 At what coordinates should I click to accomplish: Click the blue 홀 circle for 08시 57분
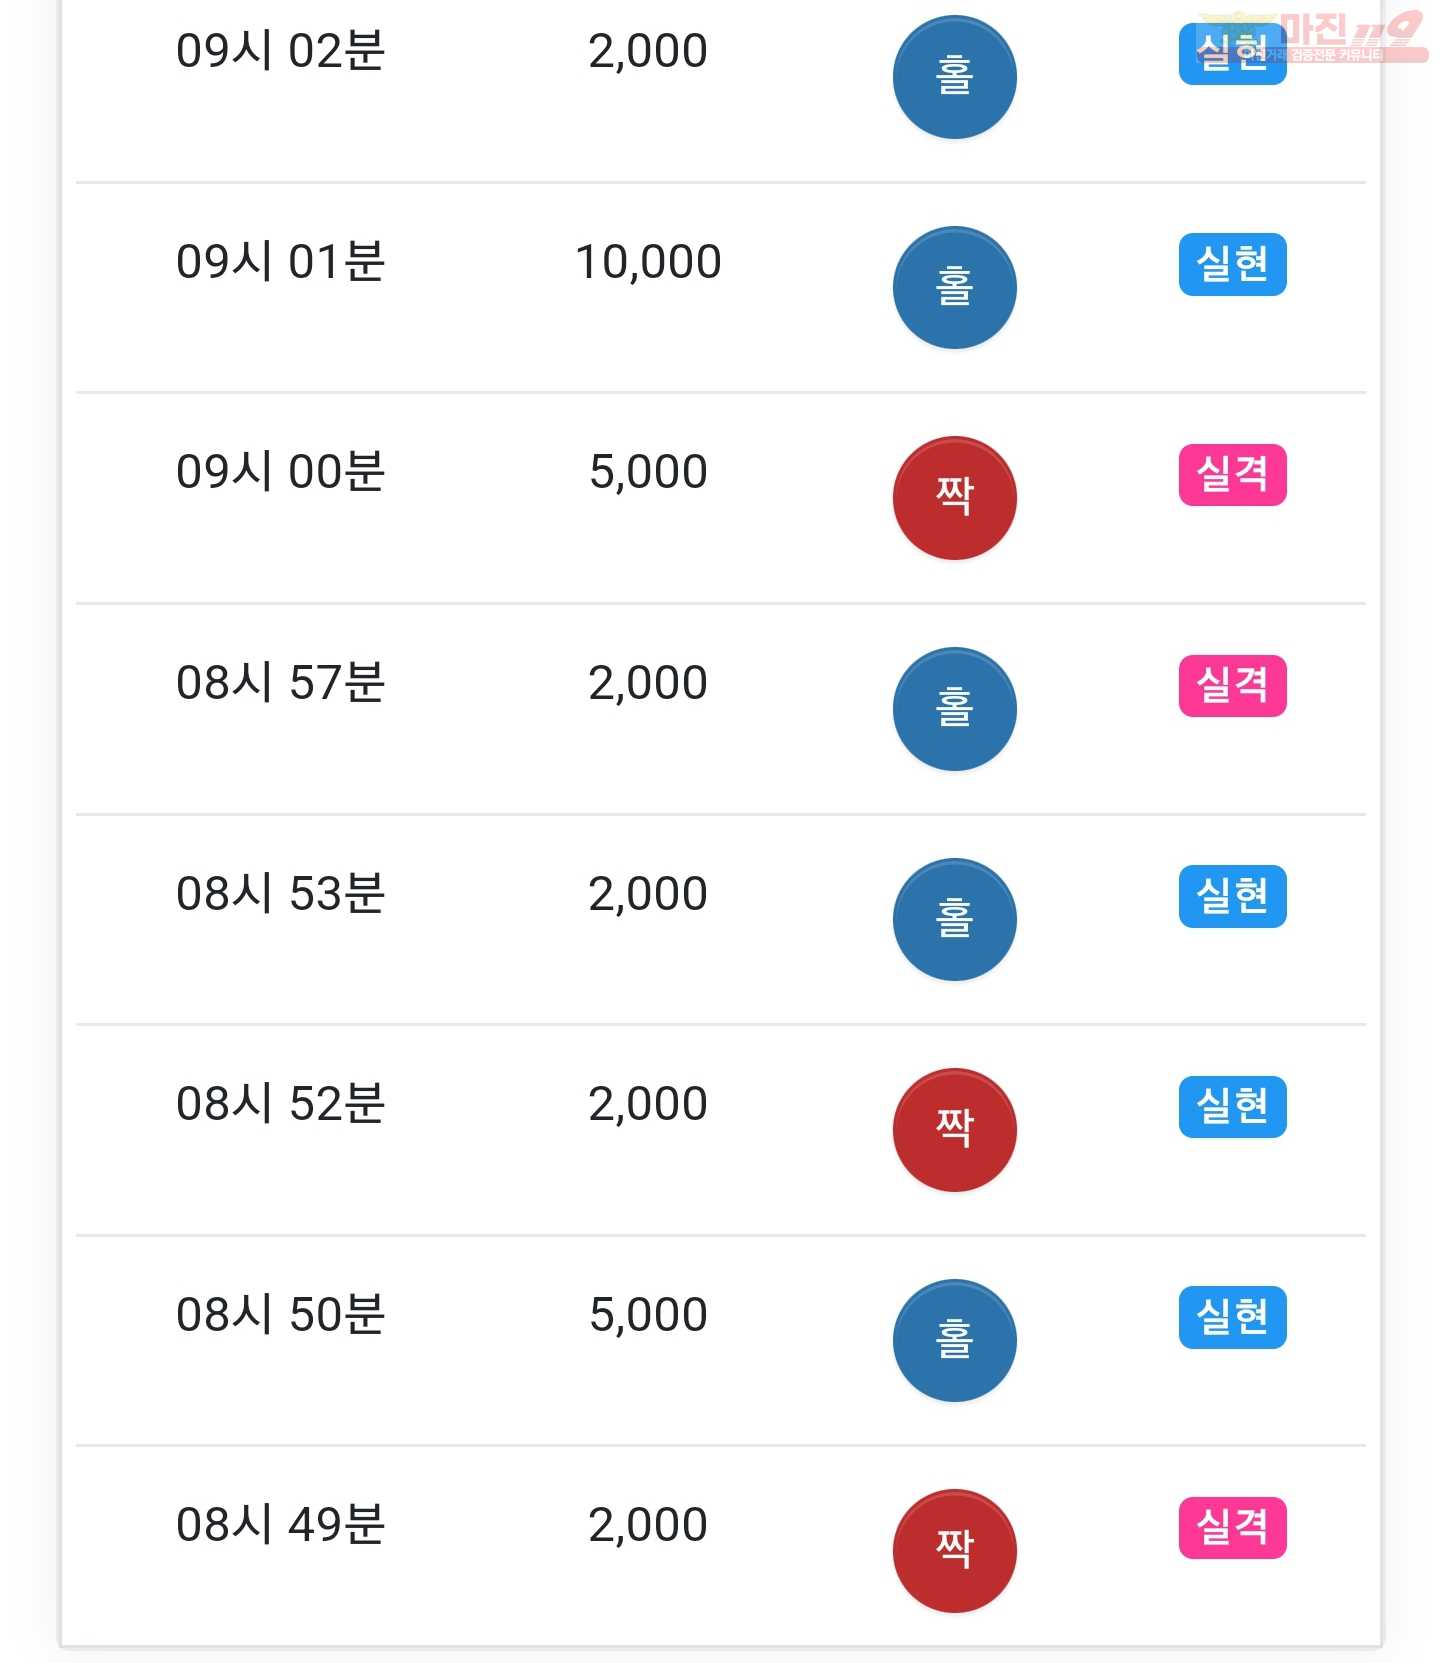click(954, 709)
